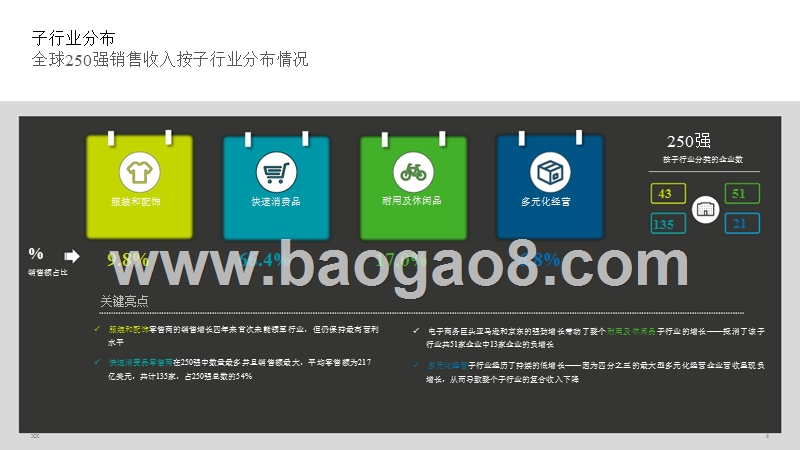The image size is (800, 450).
Task: Click the white right arrow beside the % sign
Action: [72, 256]
